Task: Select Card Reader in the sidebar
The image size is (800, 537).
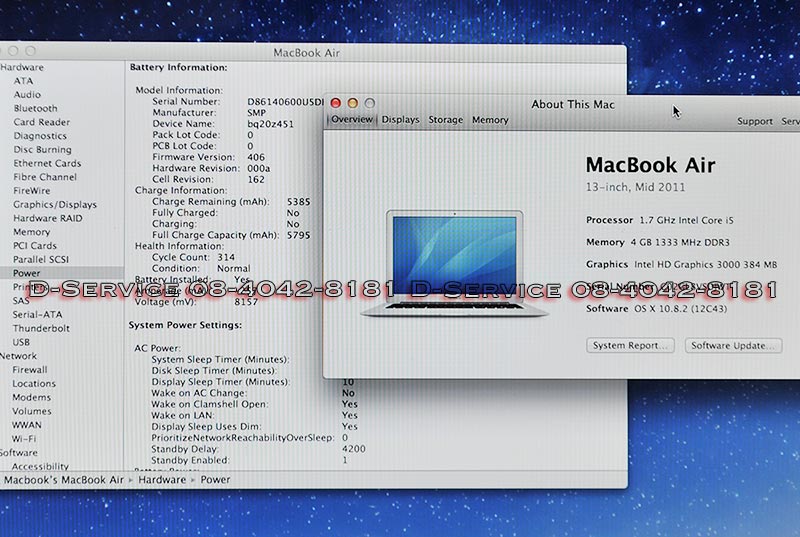Action: tap(41, 122)
